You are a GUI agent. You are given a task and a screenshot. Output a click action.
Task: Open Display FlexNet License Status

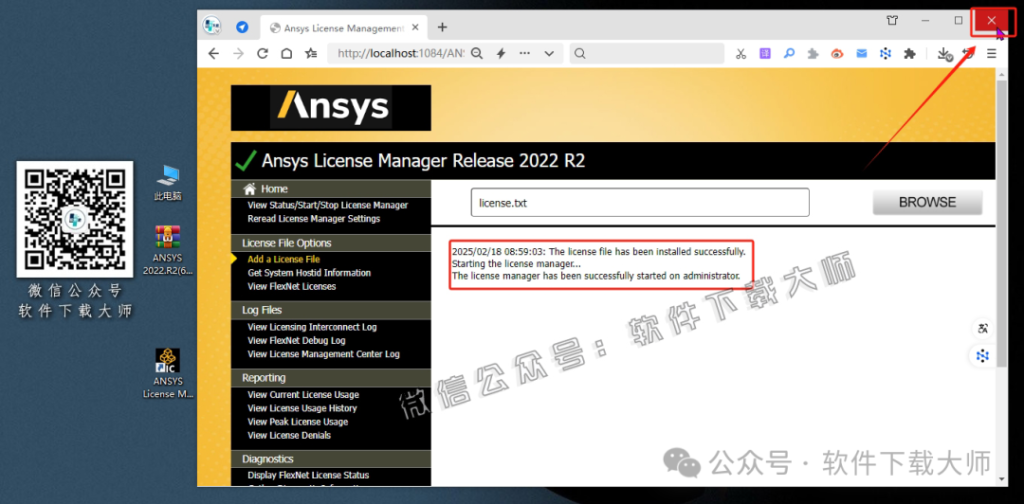point(308,475)
